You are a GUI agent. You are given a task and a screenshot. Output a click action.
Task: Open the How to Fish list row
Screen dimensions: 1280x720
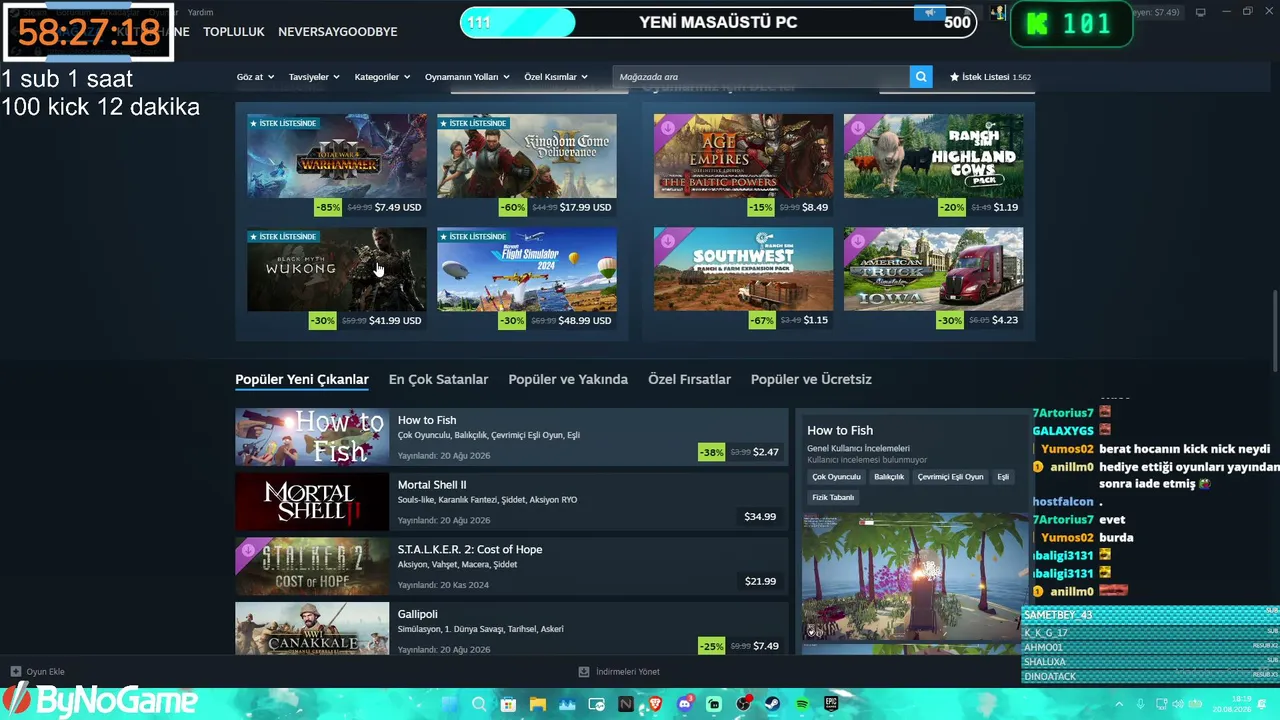[x=512, y=437]
